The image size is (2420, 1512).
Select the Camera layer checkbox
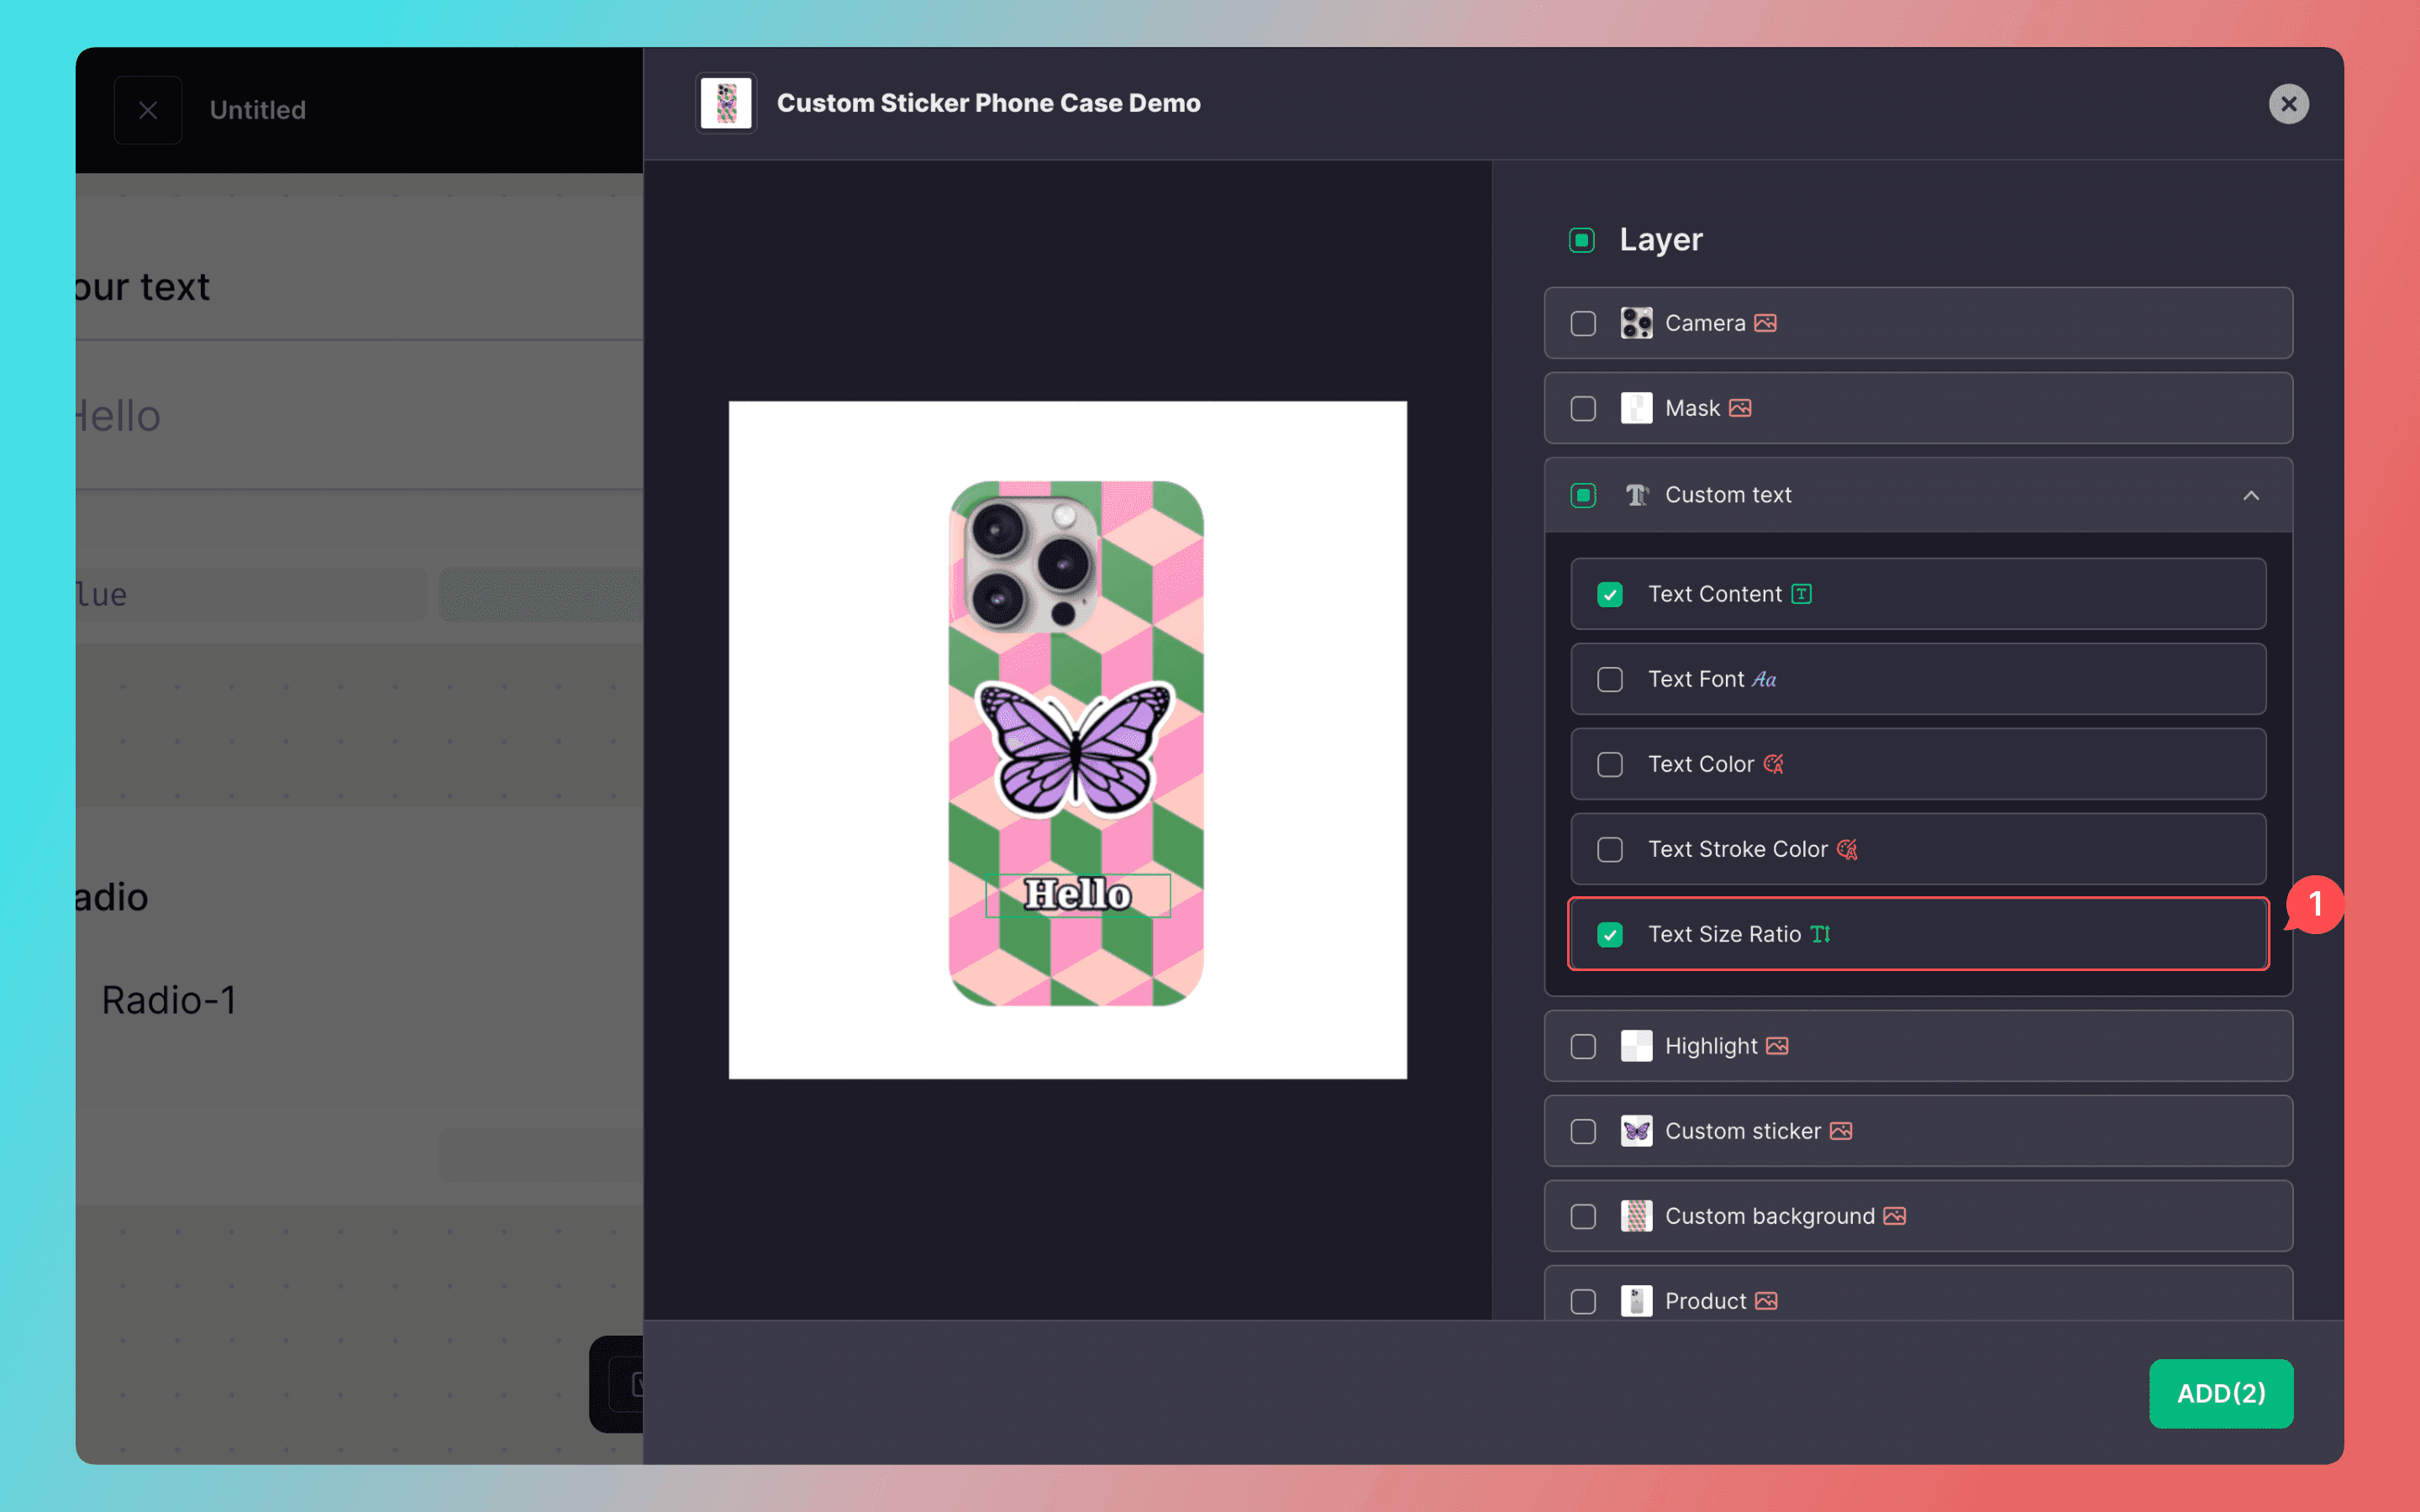point(1583,324)
